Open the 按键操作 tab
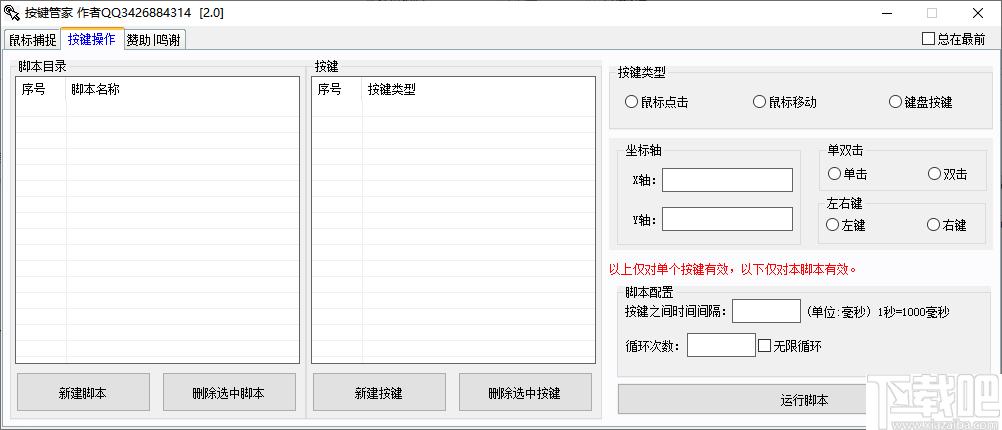The image size is (1002, 430). [92, 39]
